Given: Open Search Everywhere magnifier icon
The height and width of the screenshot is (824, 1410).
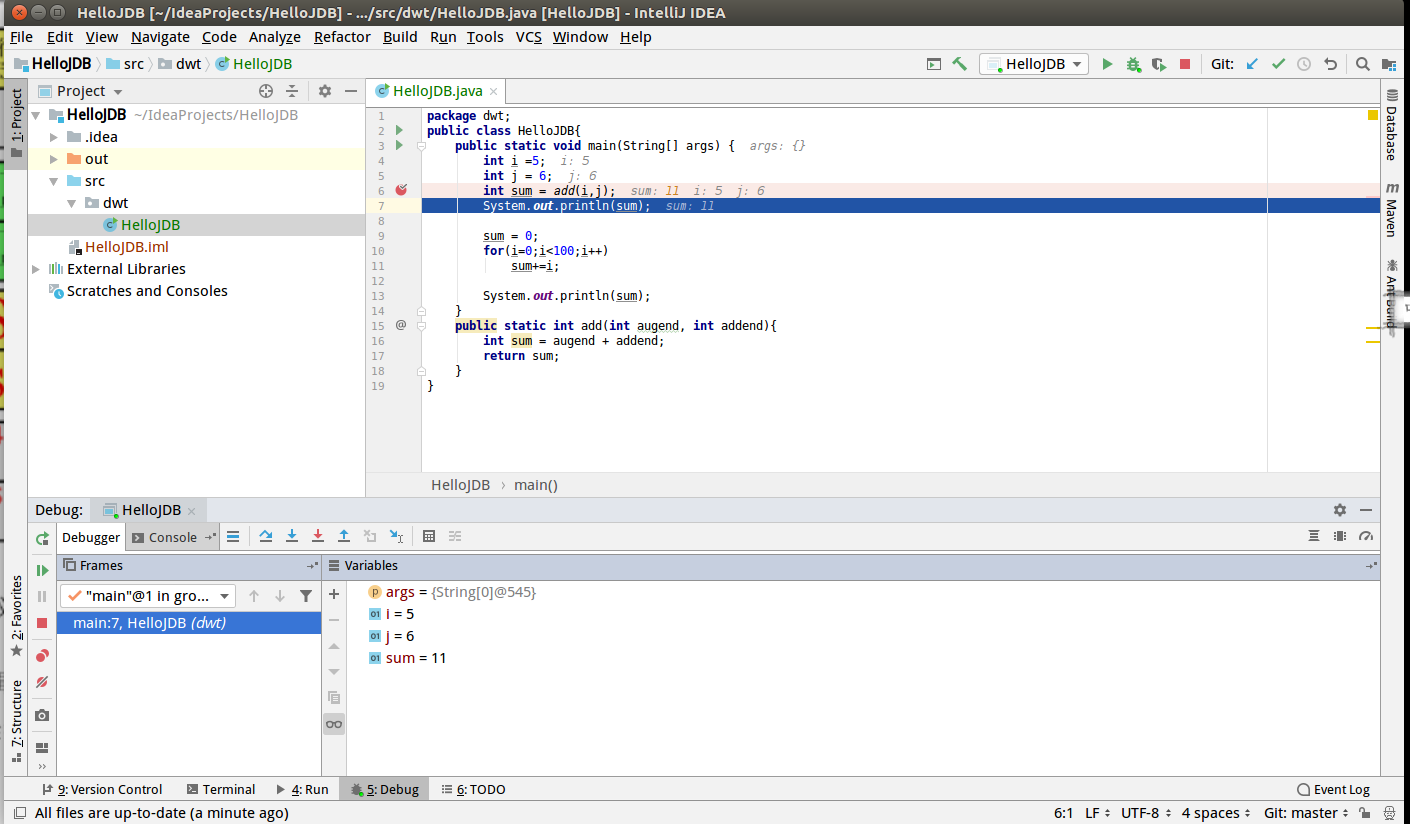Looking at the screenshot, I should coord(1363,64).
